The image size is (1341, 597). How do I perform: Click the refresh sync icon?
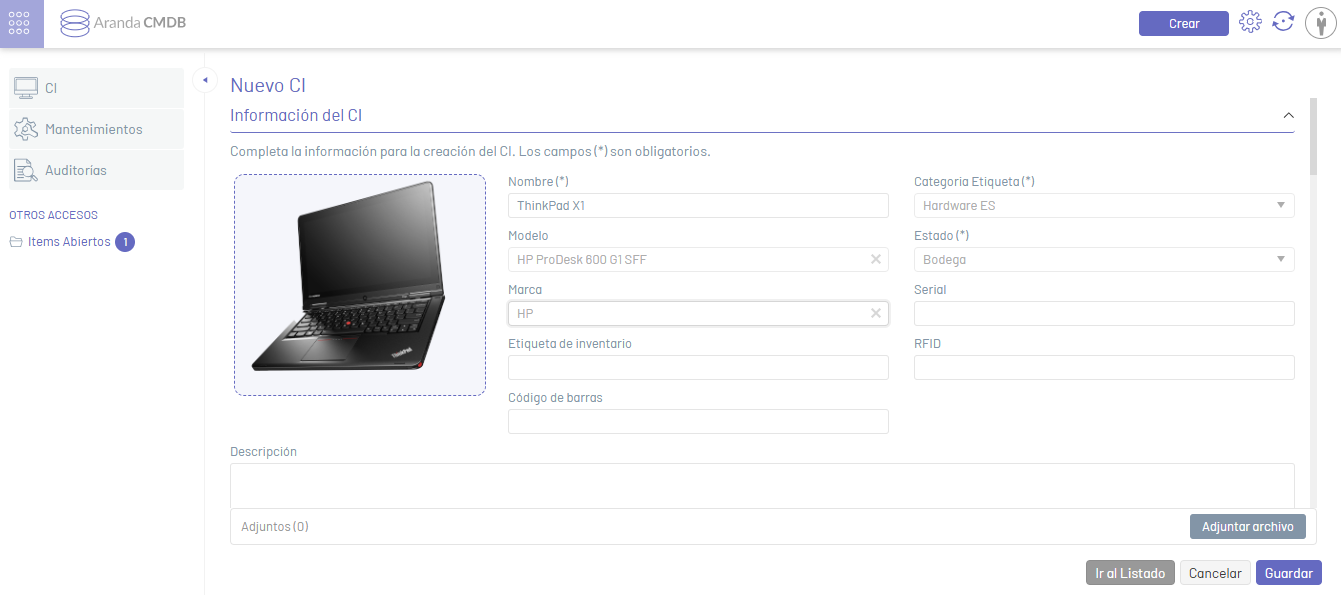(1283, 22)
